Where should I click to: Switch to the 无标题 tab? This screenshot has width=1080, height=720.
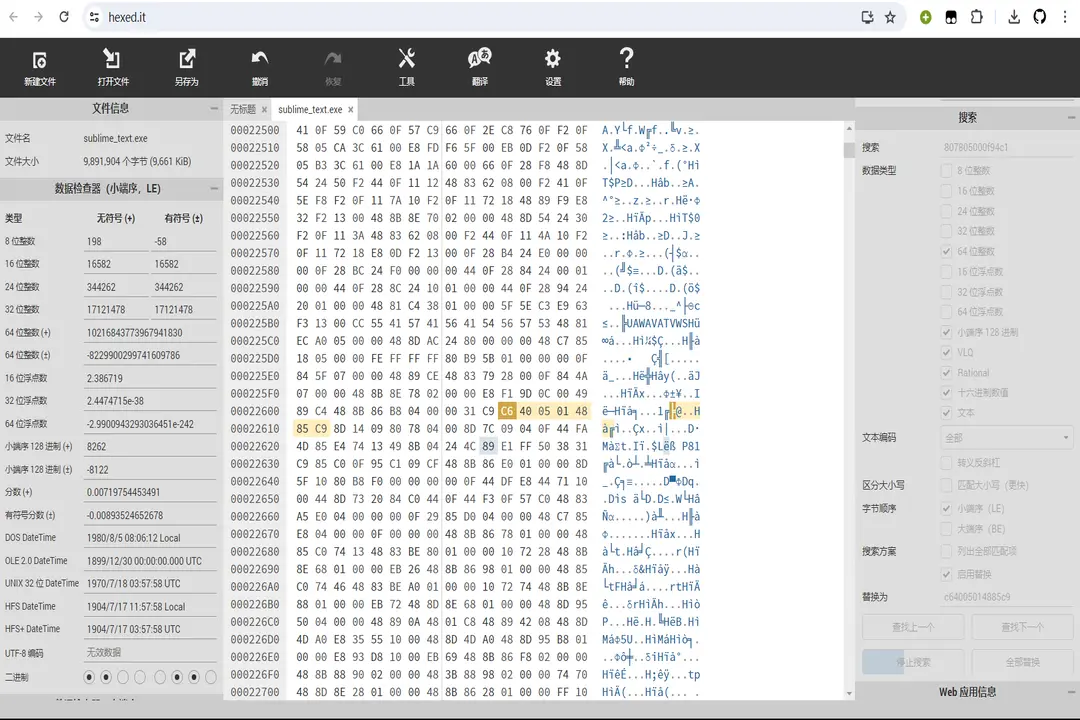point(243,109)
